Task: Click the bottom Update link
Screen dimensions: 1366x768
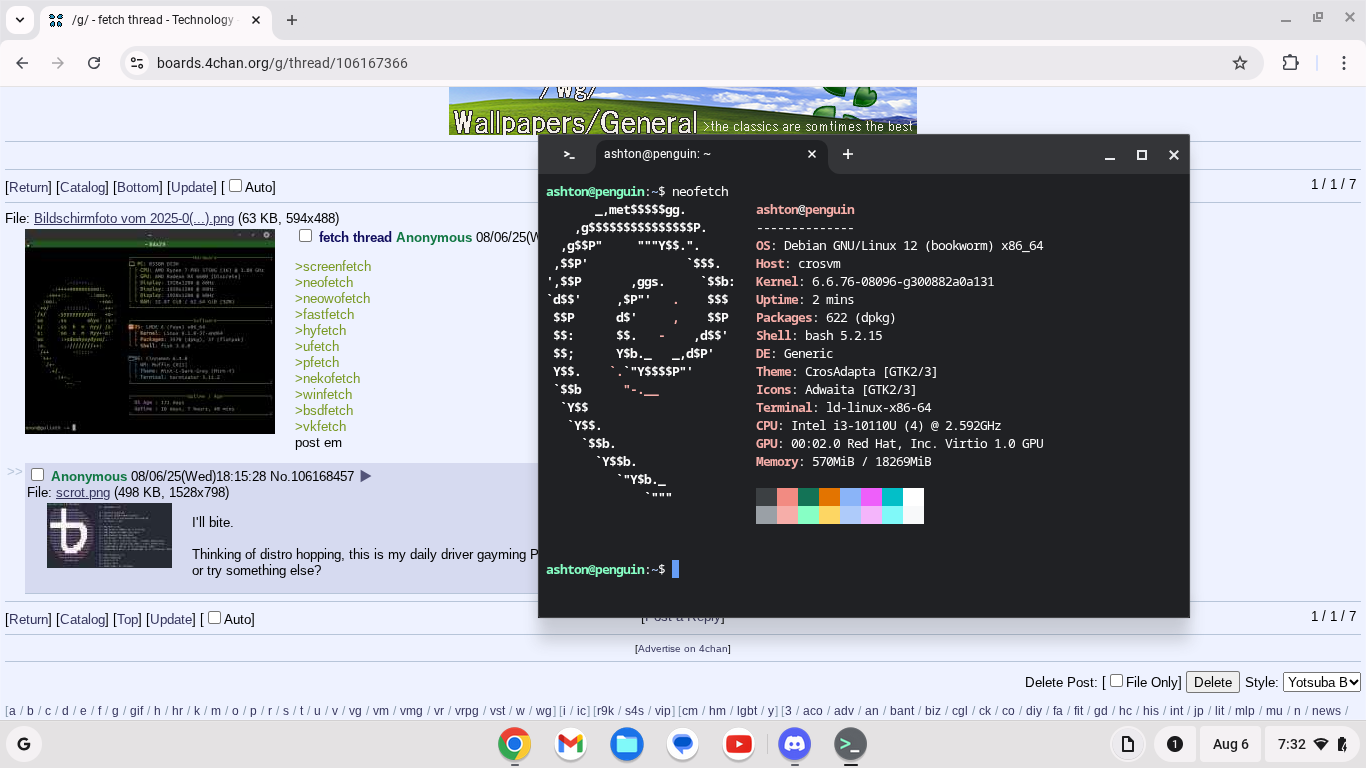Action: coord(172,619)
